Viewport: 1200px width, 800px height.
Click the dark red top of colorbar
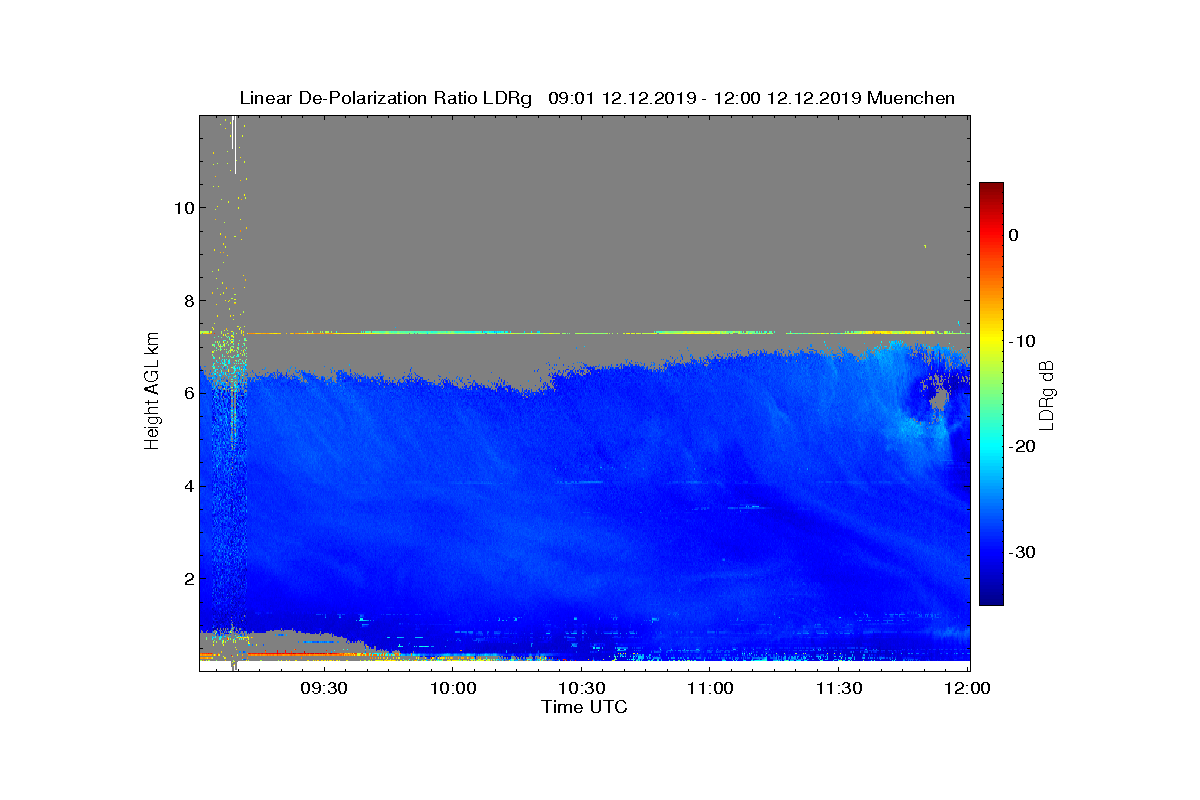click(991, 190)
